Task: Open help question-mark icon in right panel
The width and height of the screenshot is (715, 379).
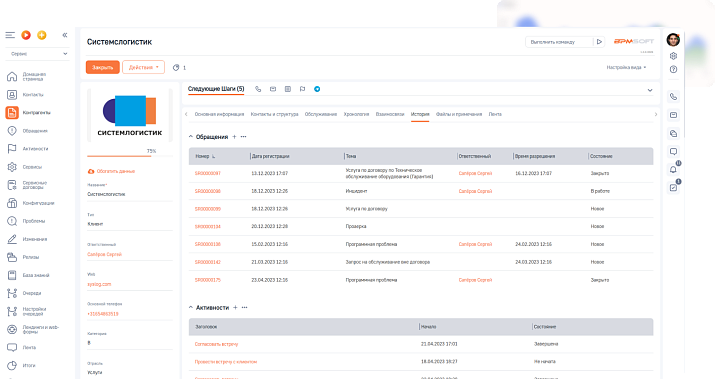Action: point(673,69)
